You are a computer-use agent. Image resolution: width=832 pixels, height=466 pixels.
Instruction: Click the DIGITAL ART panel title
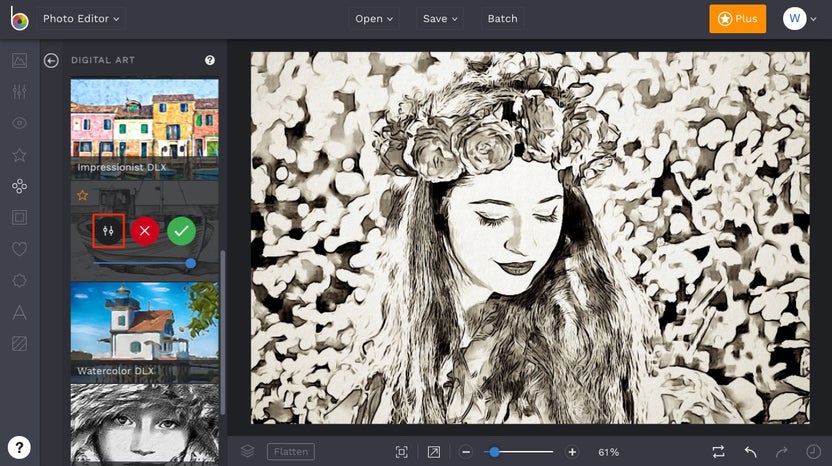pyautogui.click(x=103, y=60)
